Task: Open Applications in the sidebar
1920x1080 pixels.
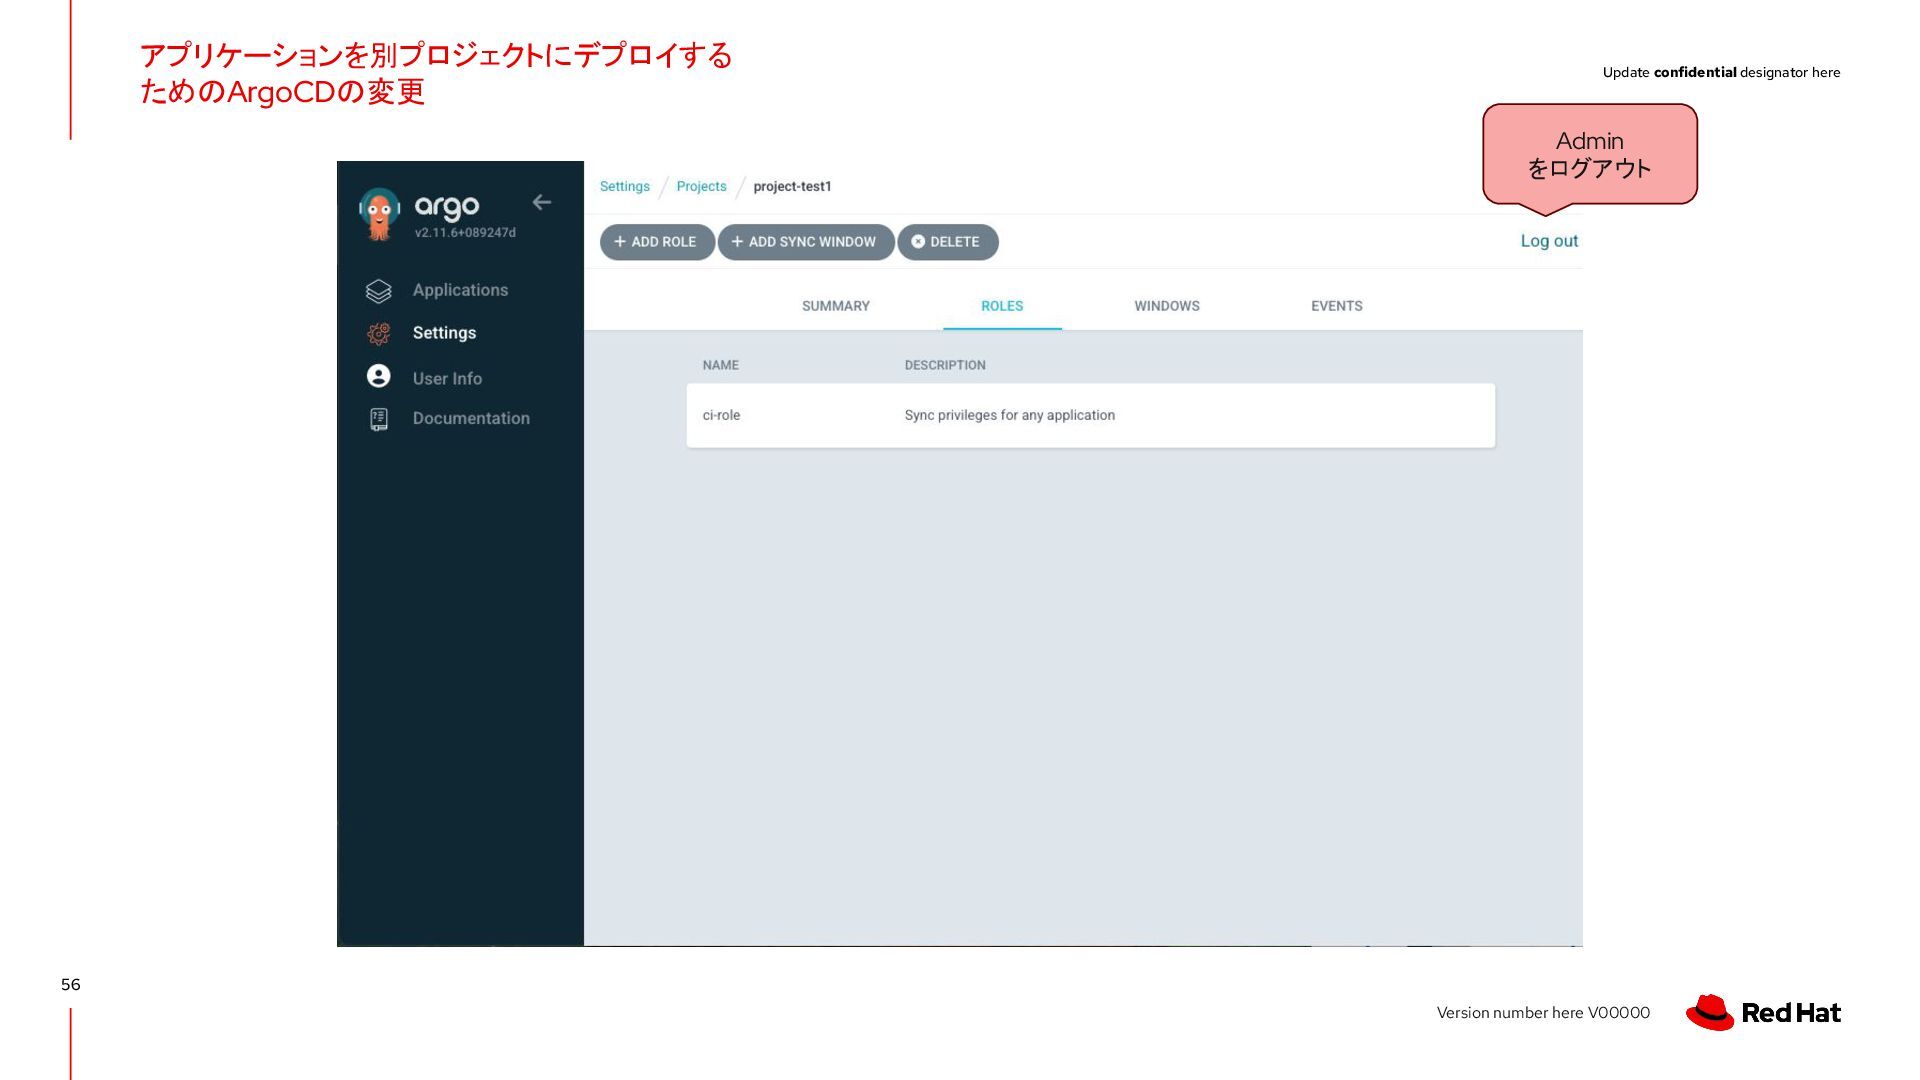Action: tap(460, 290)
